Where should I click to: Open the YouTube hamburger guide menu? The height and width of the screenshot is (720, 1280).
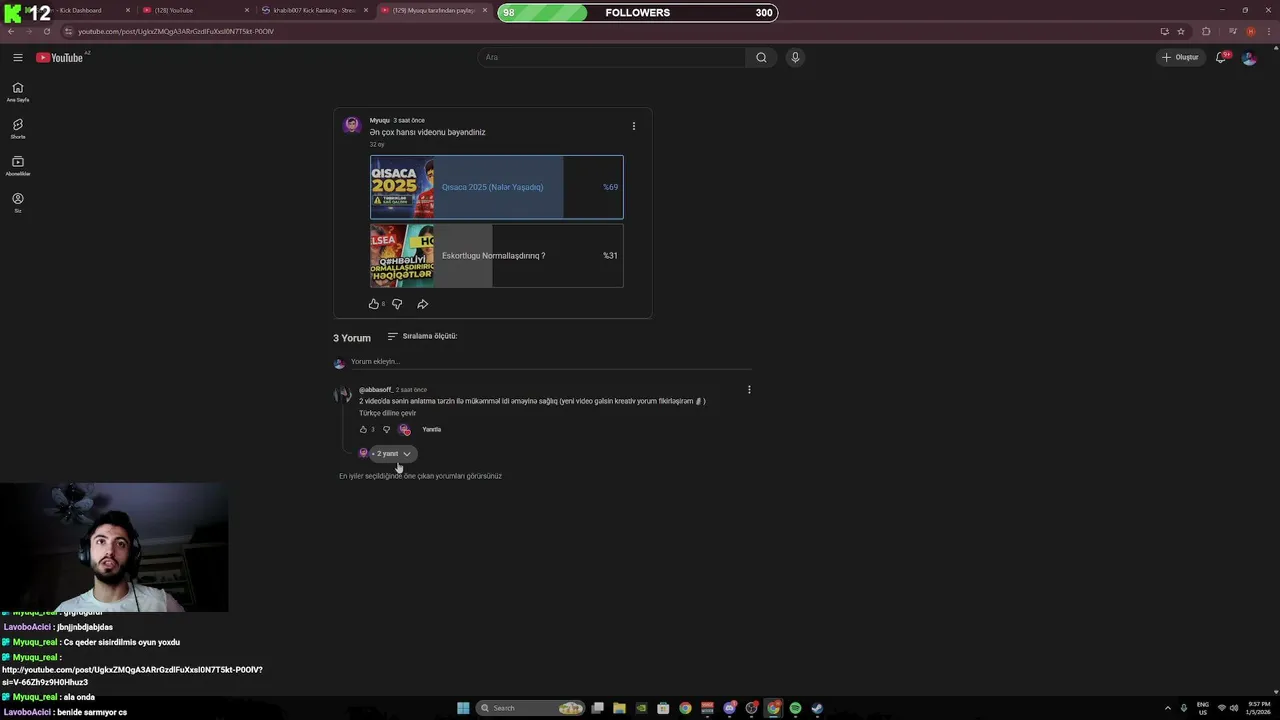17,57
